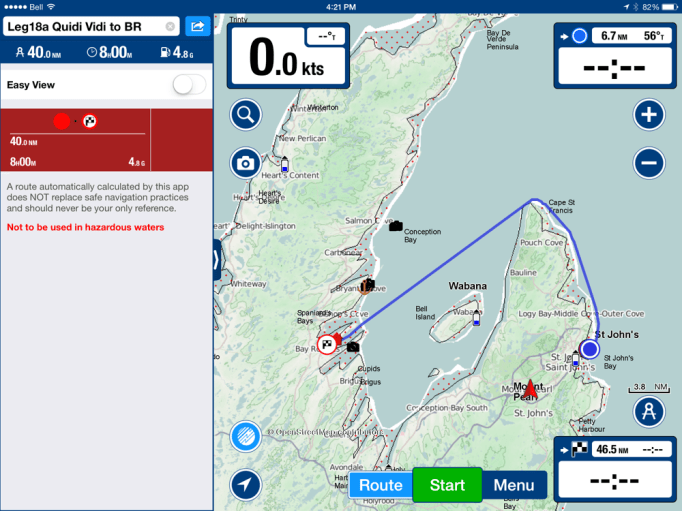This screenshot has width=682, height=511.
Task: Clear the route name text field
Action: pos(170,26)
